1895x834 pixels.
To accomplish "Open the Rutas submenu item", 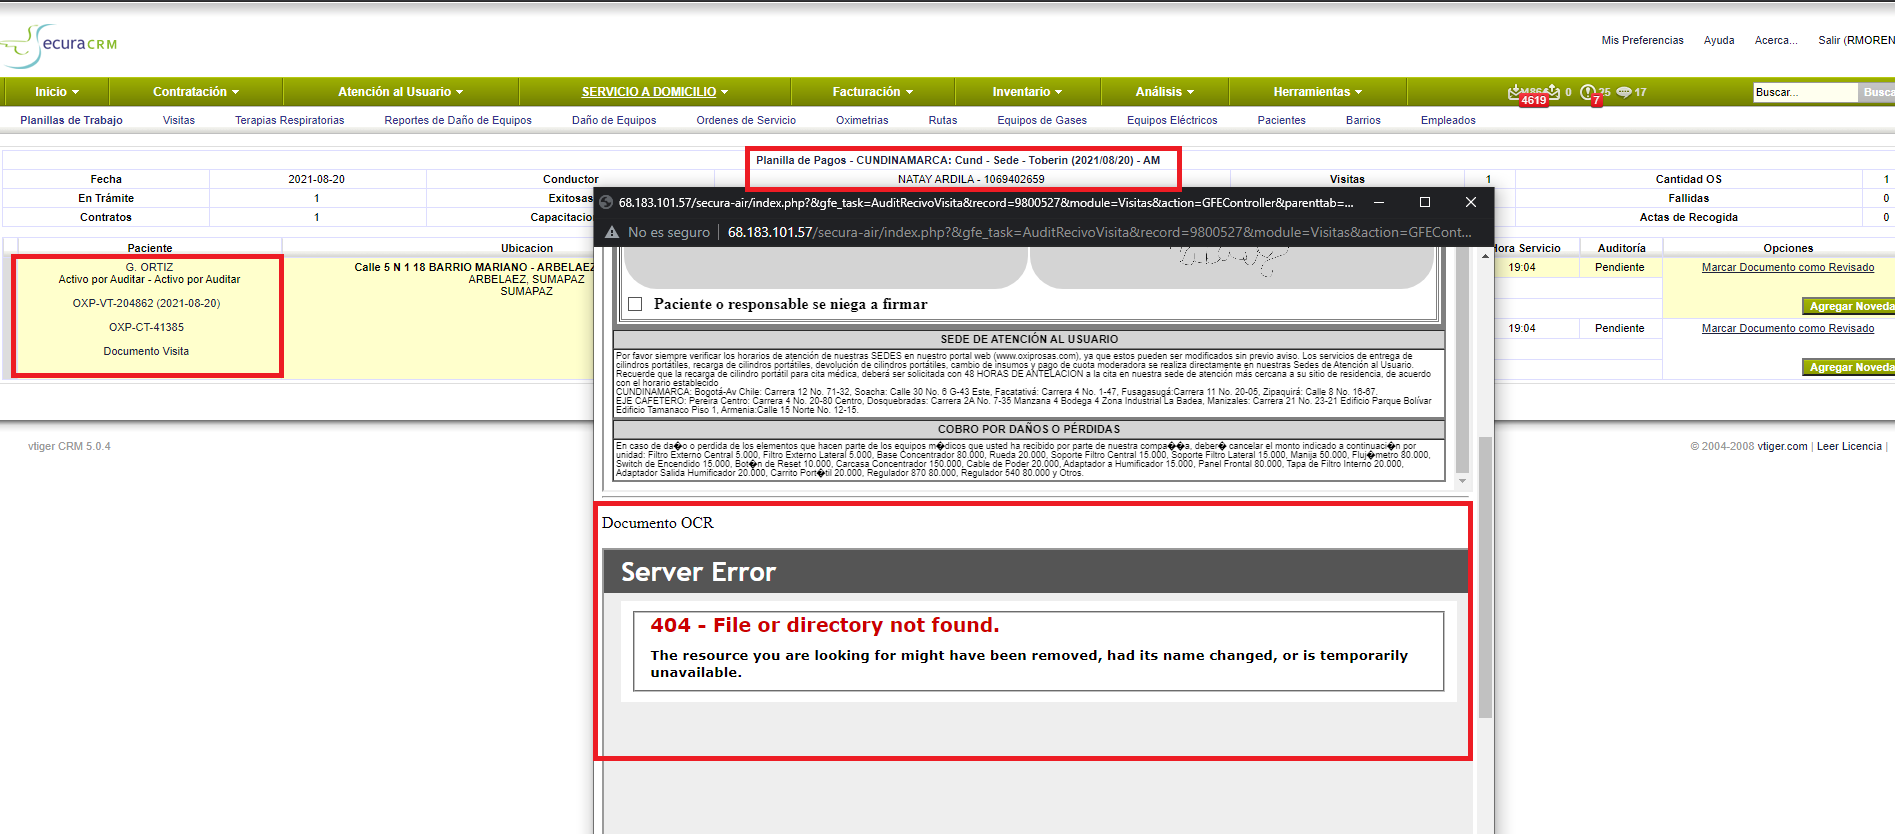I will pos(943,120).
